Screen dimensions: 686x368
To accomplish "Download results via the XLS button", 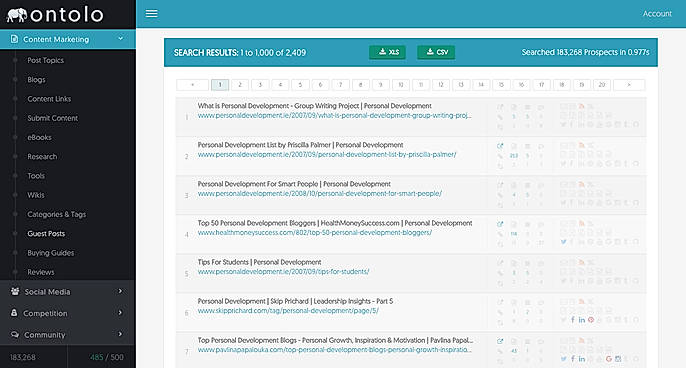I will click(x=388, y=52).
